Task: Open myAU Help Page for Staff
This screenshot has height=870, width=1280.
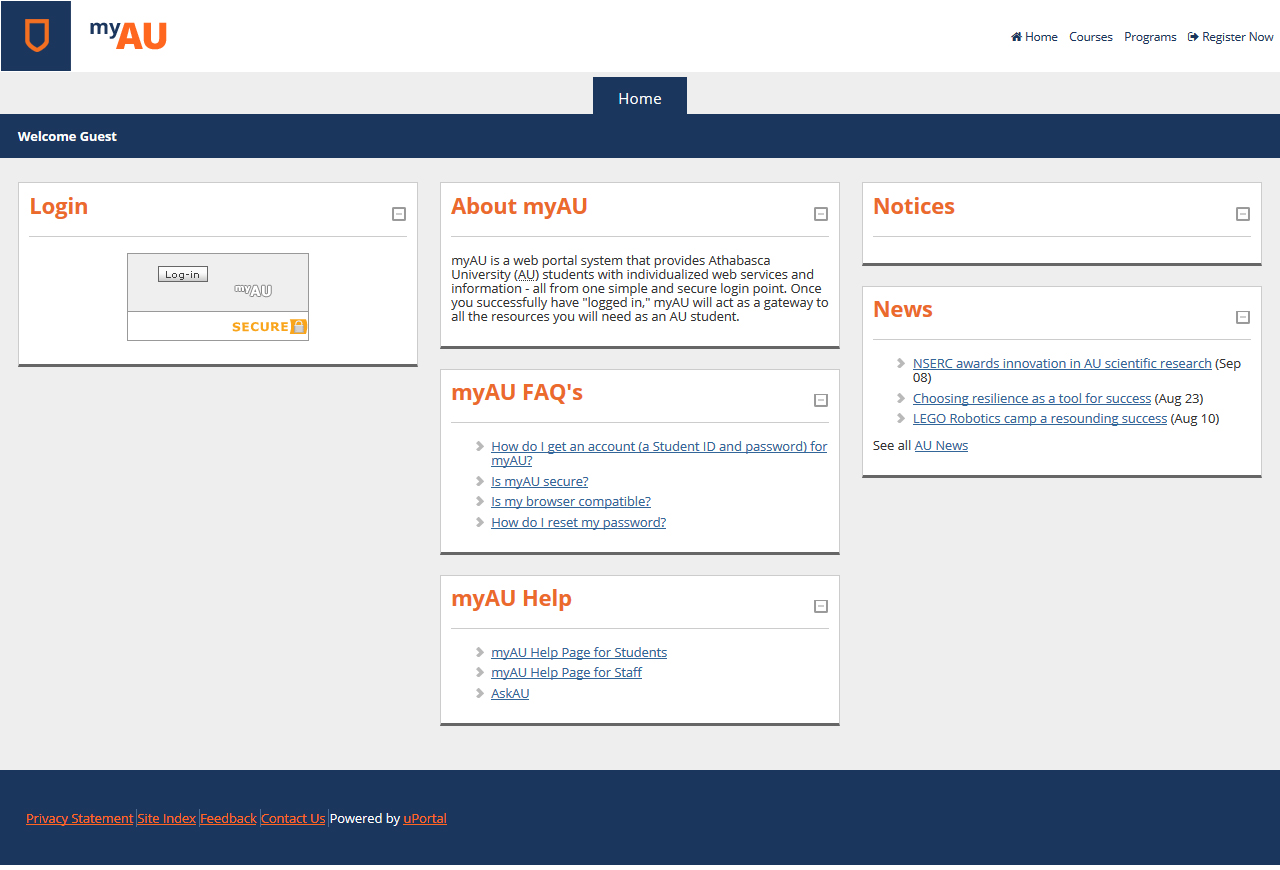Action: (566, 673)
